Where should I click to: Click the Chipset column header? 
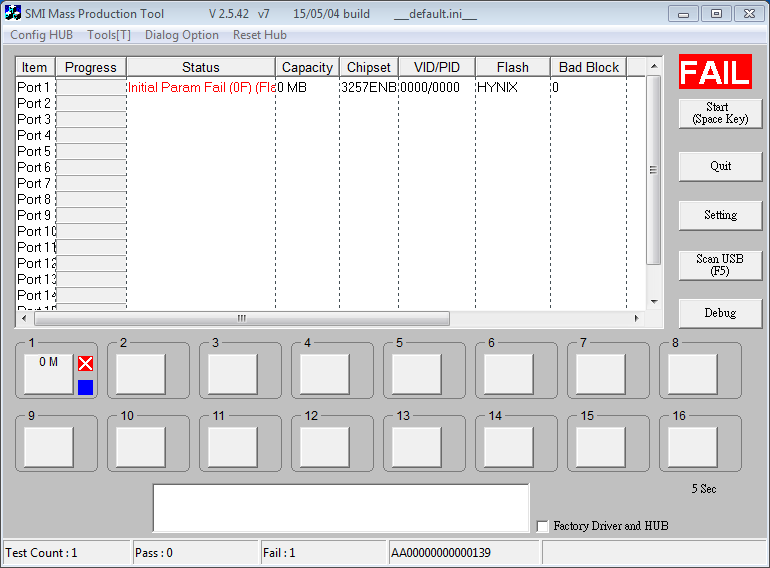click(369, 67)
